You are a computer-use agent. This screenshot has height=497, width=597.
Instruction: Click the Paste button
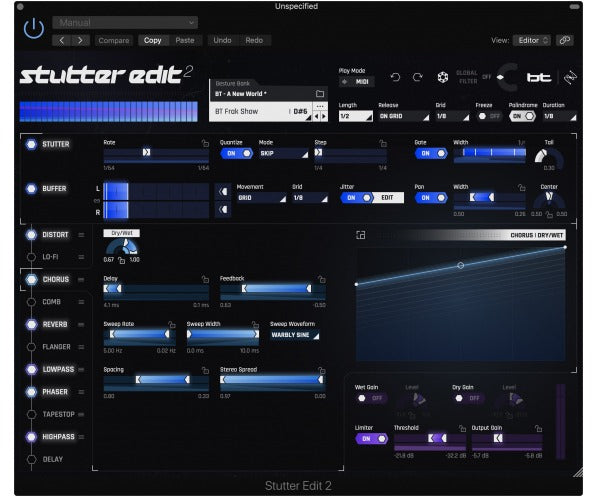point(185,40)
